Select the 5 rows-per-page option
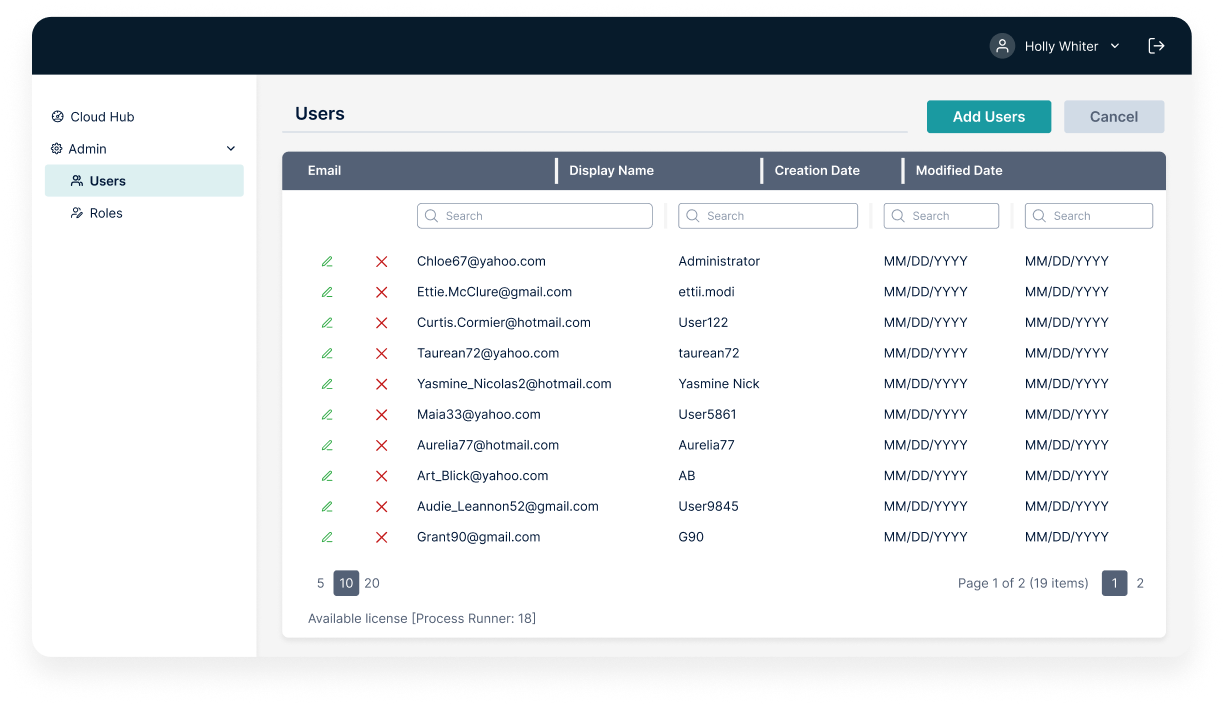Viewport: 1224px width, 705px height. (320, 583)
